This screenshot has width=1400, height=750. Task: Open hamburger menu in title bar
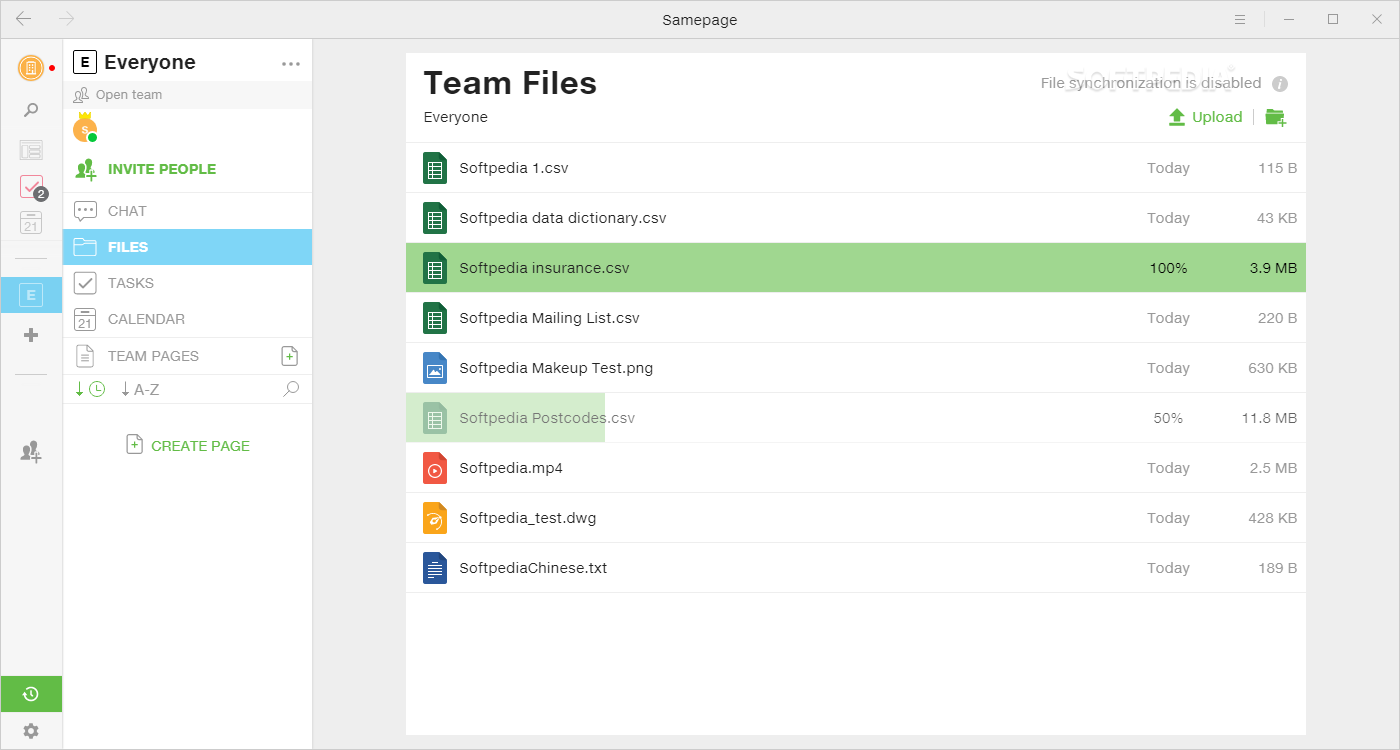(1240, 19)
